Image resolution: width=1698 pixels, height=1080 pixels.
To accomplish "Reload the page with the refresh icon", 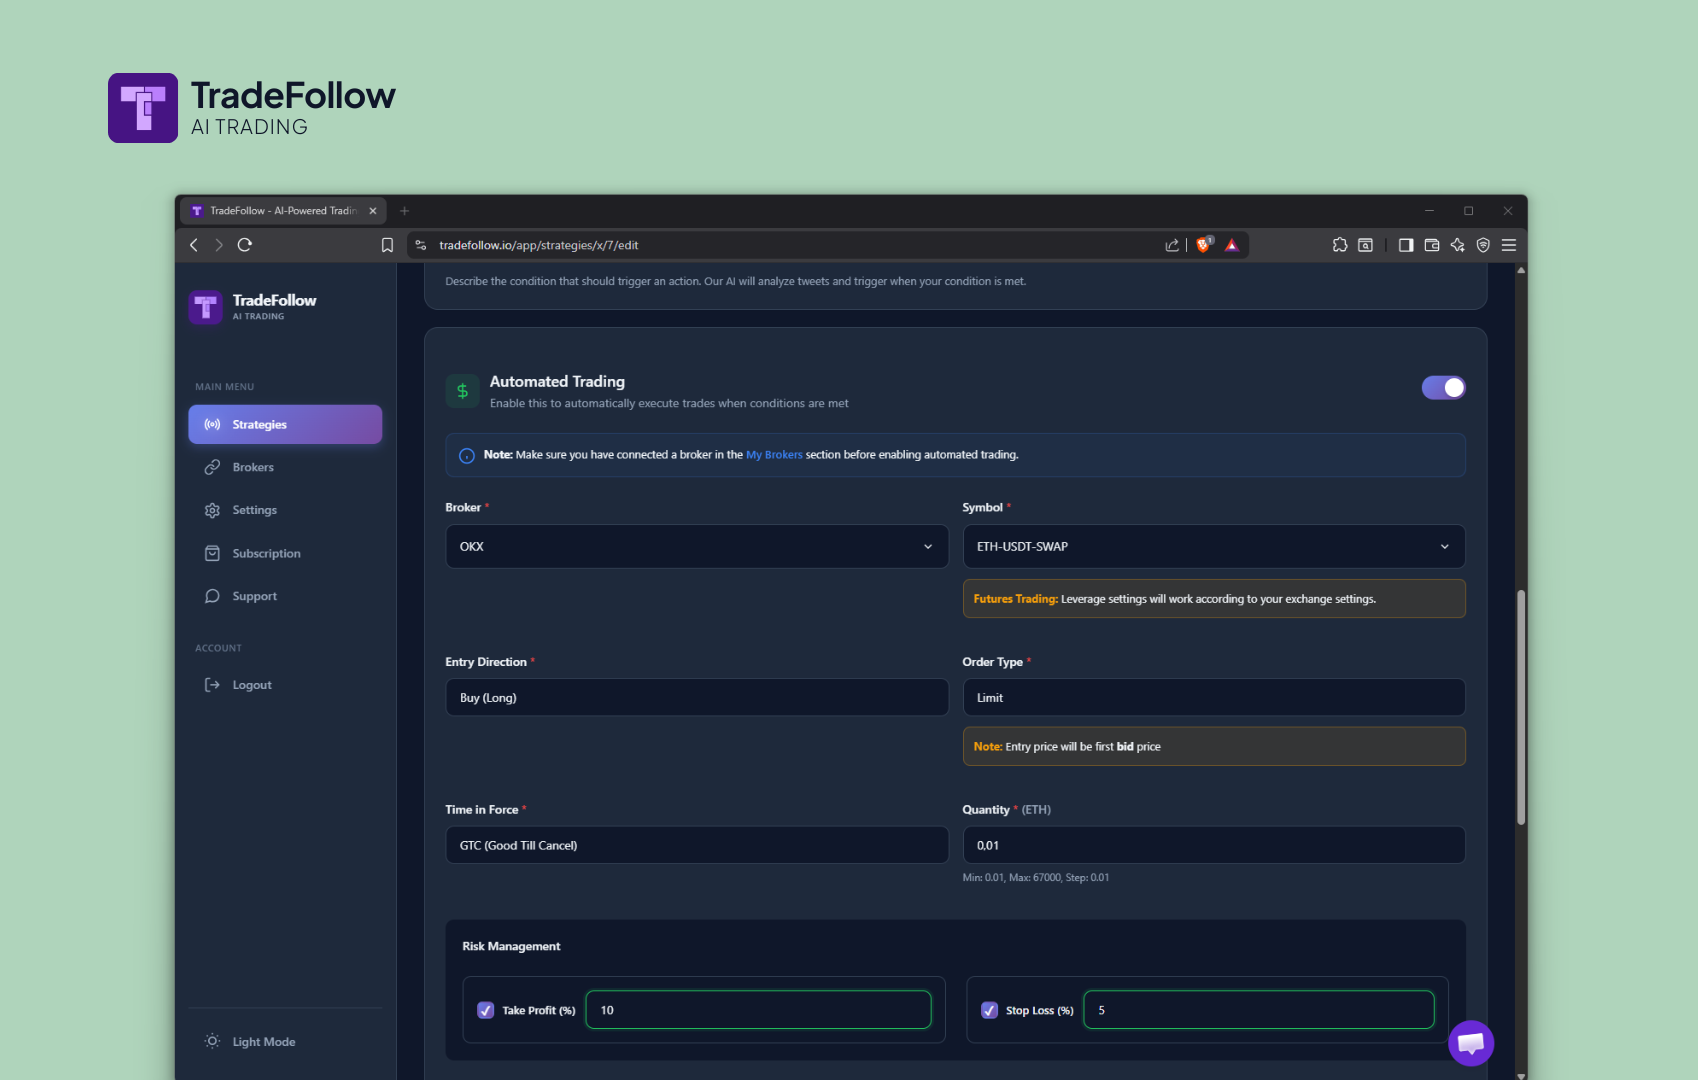I will tap(245, 245).
